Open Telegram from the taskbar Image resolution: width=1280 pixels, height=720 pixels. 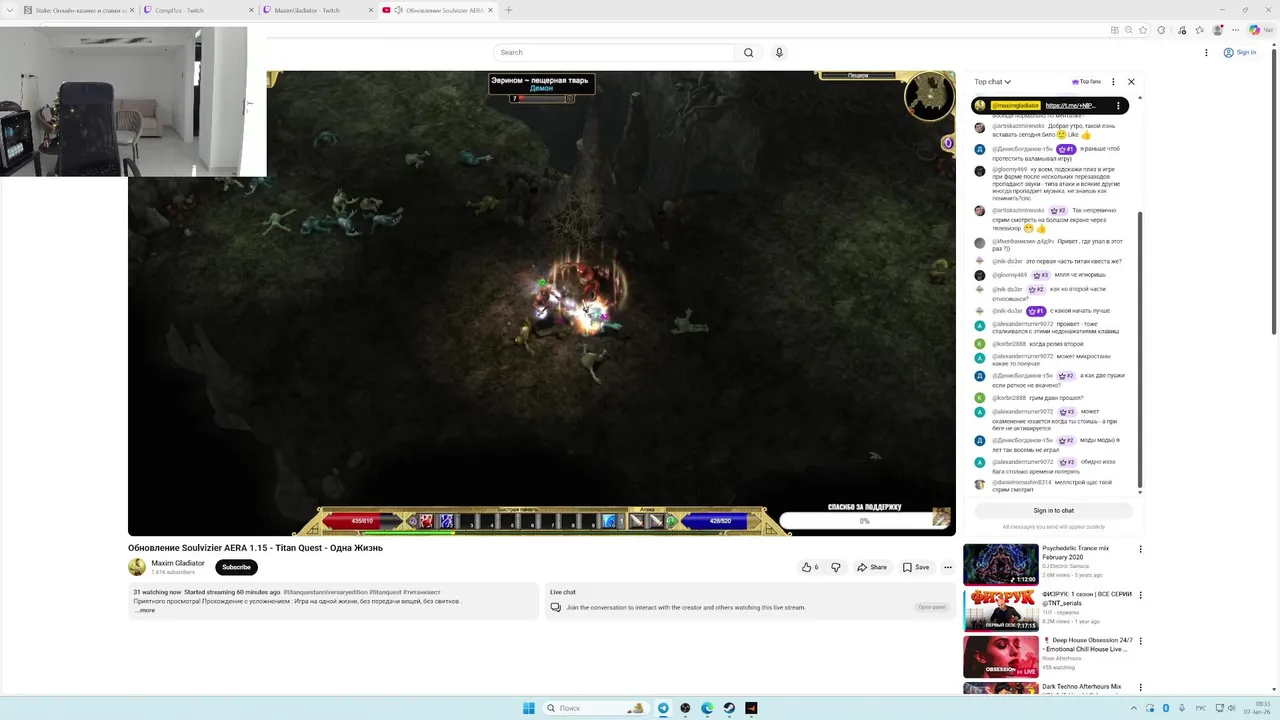(x=662, y=708)
